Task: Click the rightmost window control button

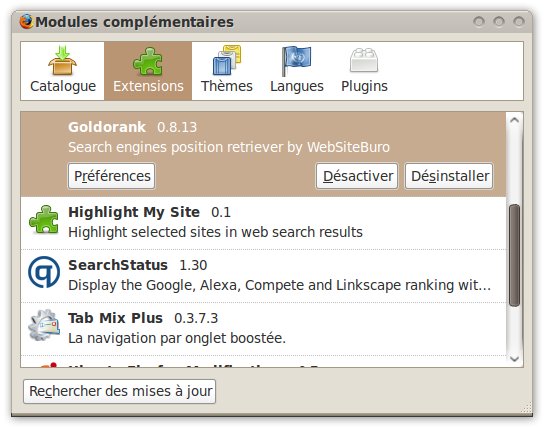Action: [x=519, y=22]
